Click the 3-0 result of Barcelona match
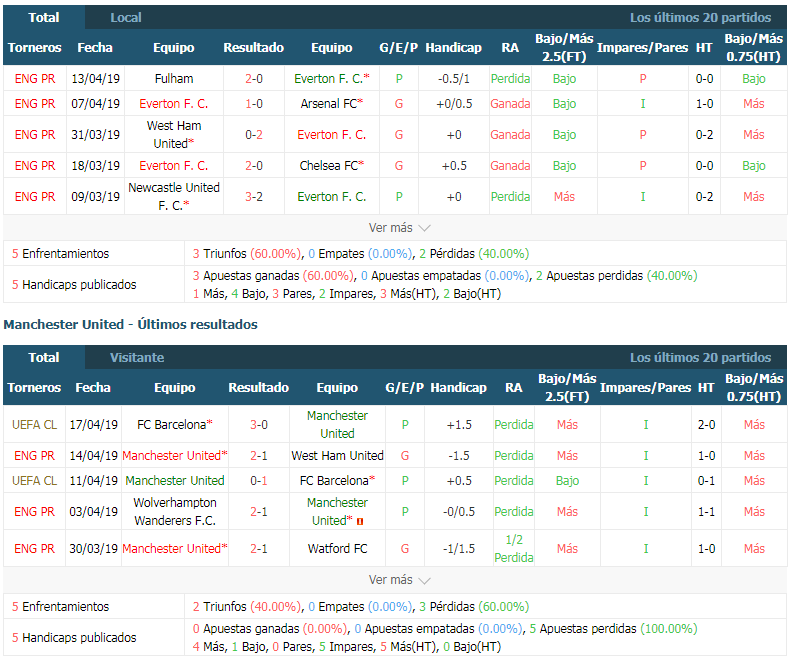 coord(259,425)
